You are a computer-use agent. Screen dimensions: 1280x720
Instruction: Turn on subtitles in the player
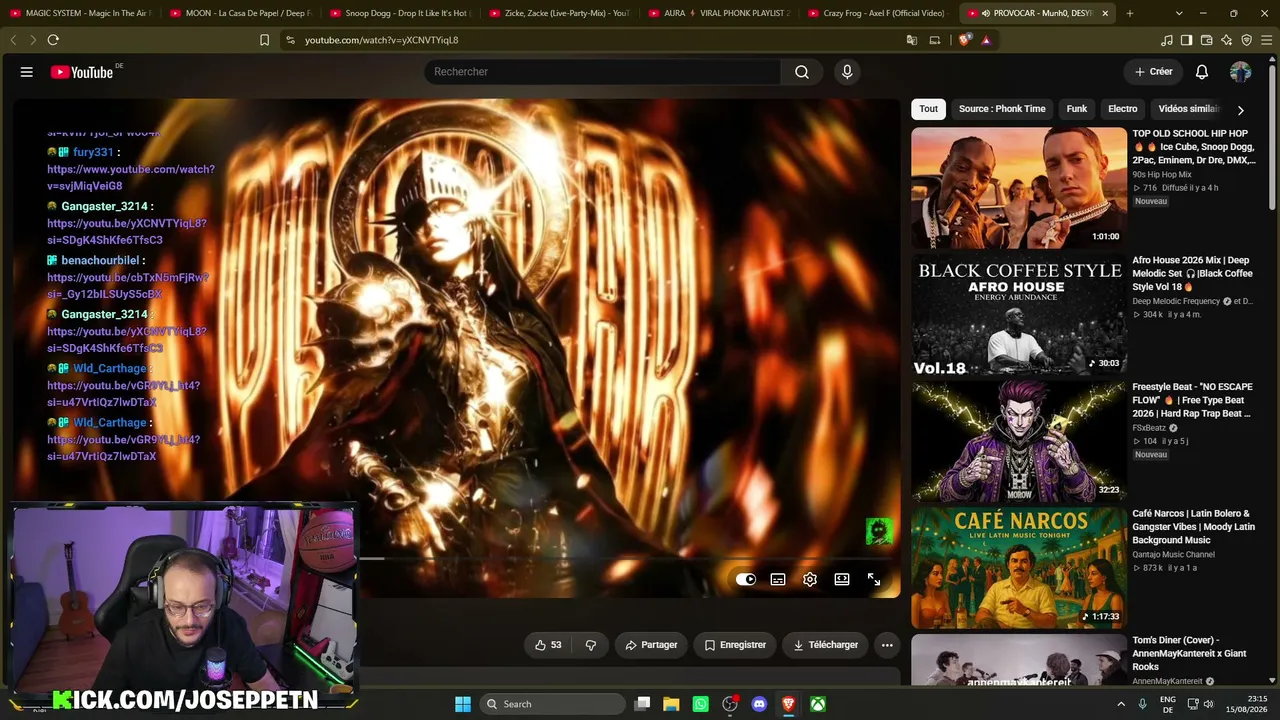point(778,580)
